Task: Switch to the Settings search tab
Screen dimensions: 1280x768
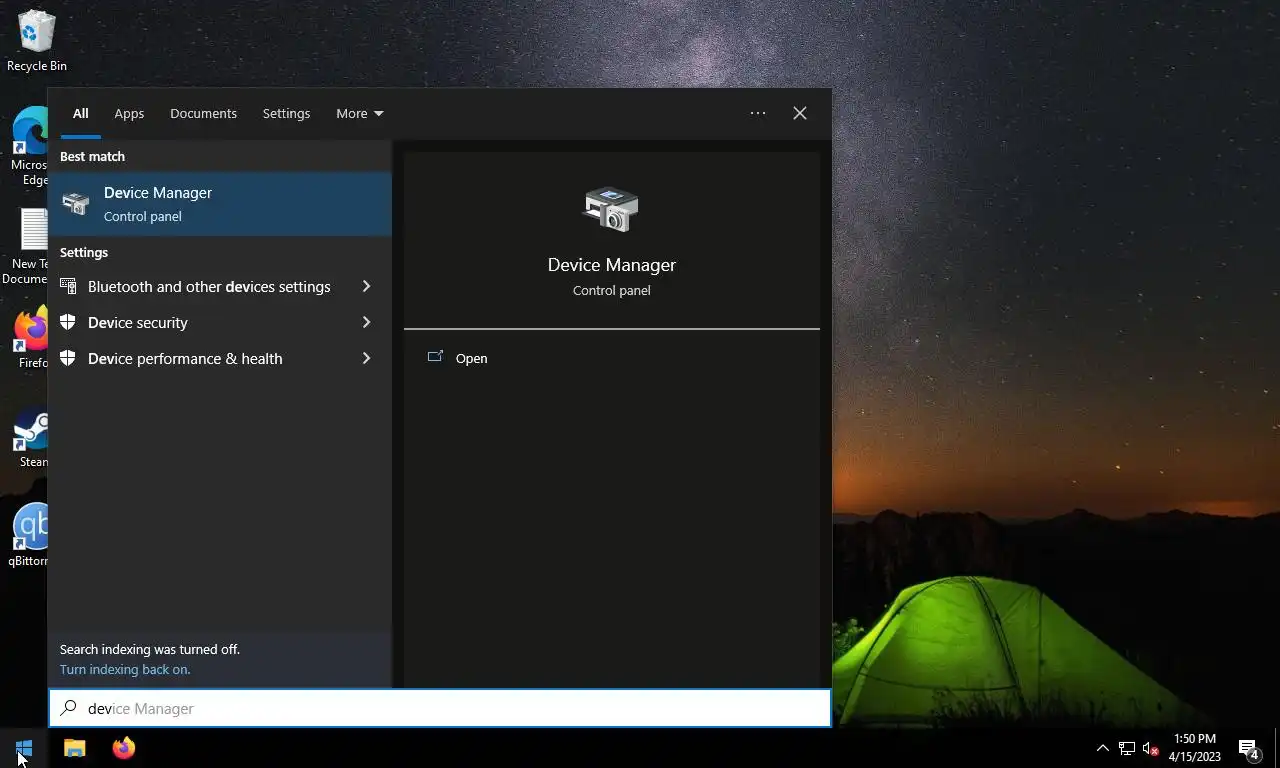Action: [286, 113]
